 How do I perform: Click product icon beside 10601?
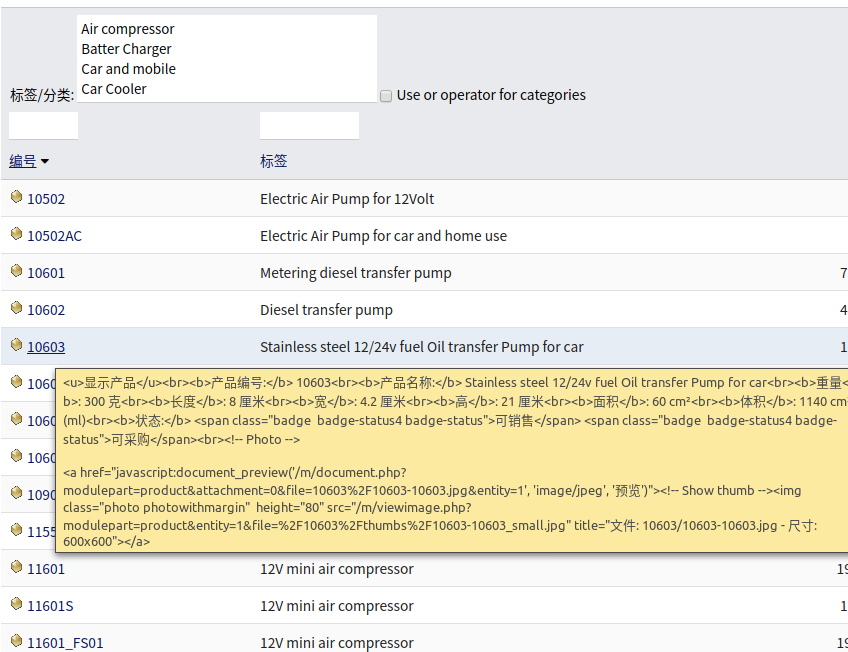[17, 270]
